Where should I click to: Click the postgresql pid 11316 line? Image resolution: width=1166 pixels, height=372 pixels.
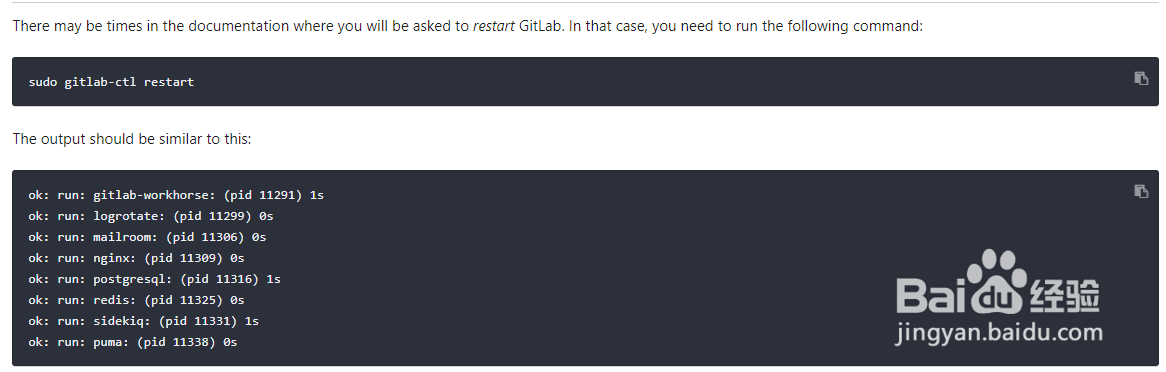155,279
